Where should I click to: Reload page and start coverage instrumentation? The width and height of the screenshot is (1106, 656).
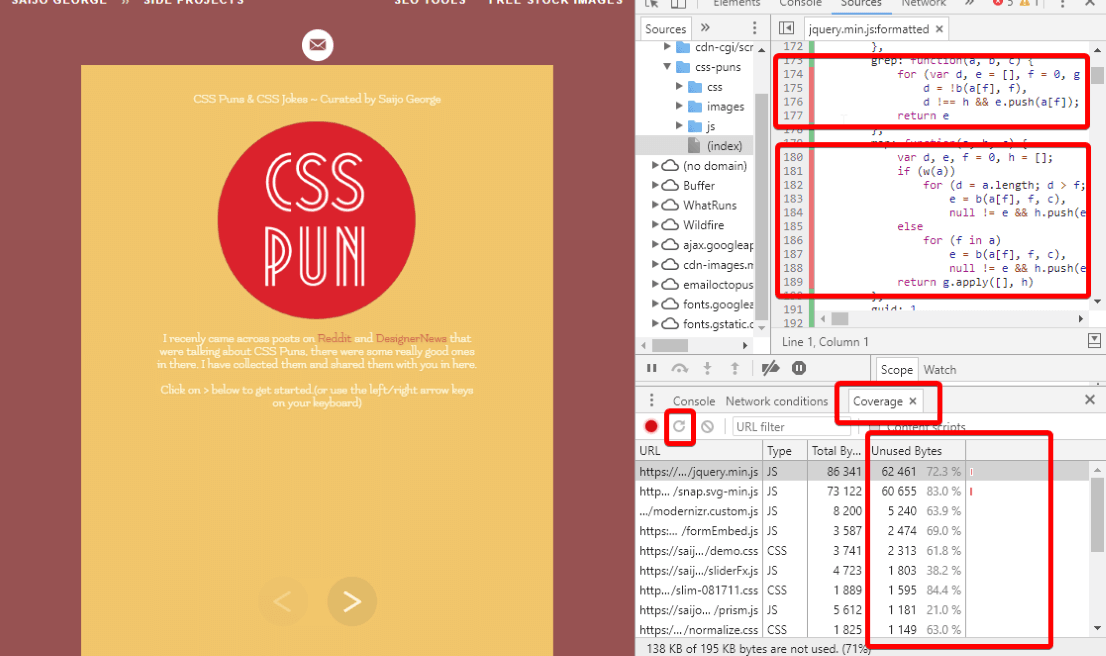(679, 426)
